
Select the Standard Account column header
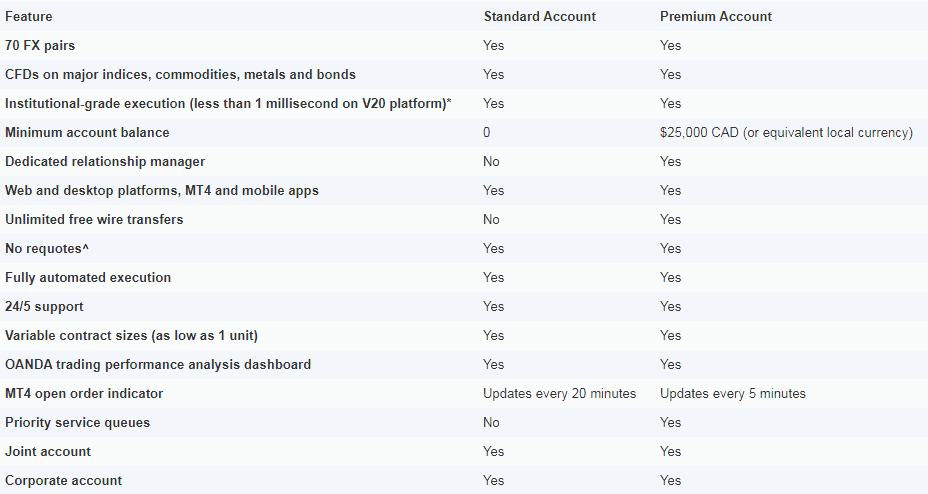click(x=540, y=17)
